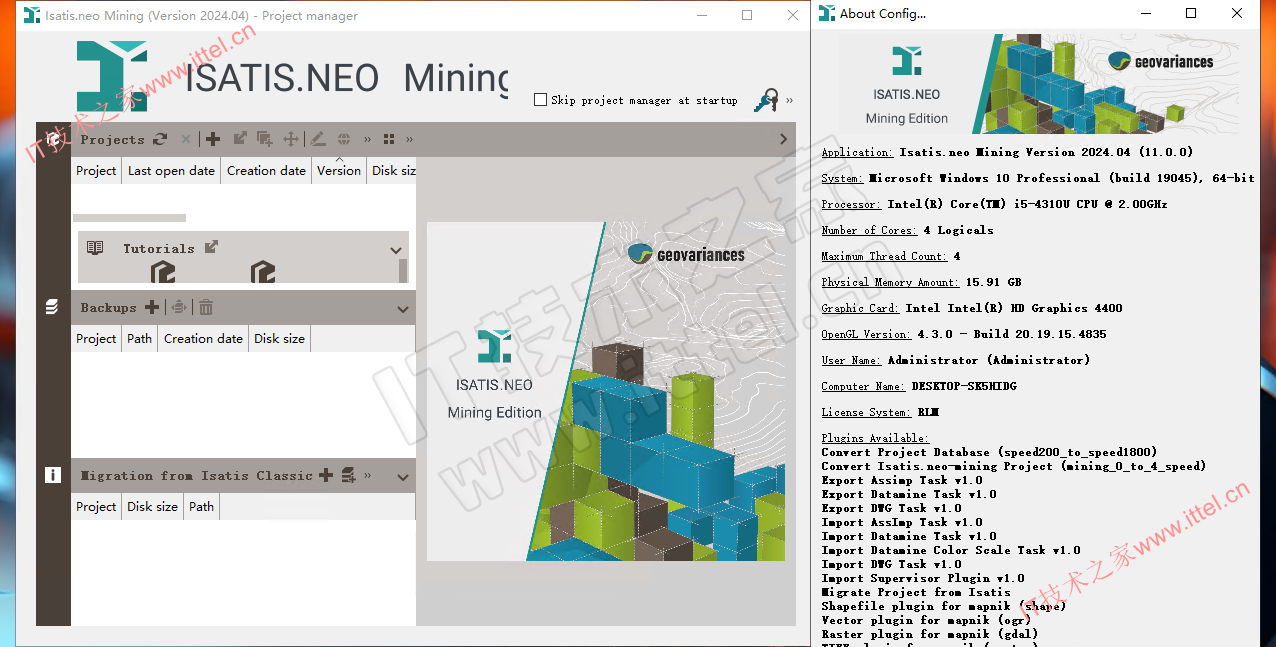Image resolution: width=1276 pixels, height=647 pixels.
Task: Sort Projects table by Creation date
Action: pyautogui.click(x=266, y=170)
